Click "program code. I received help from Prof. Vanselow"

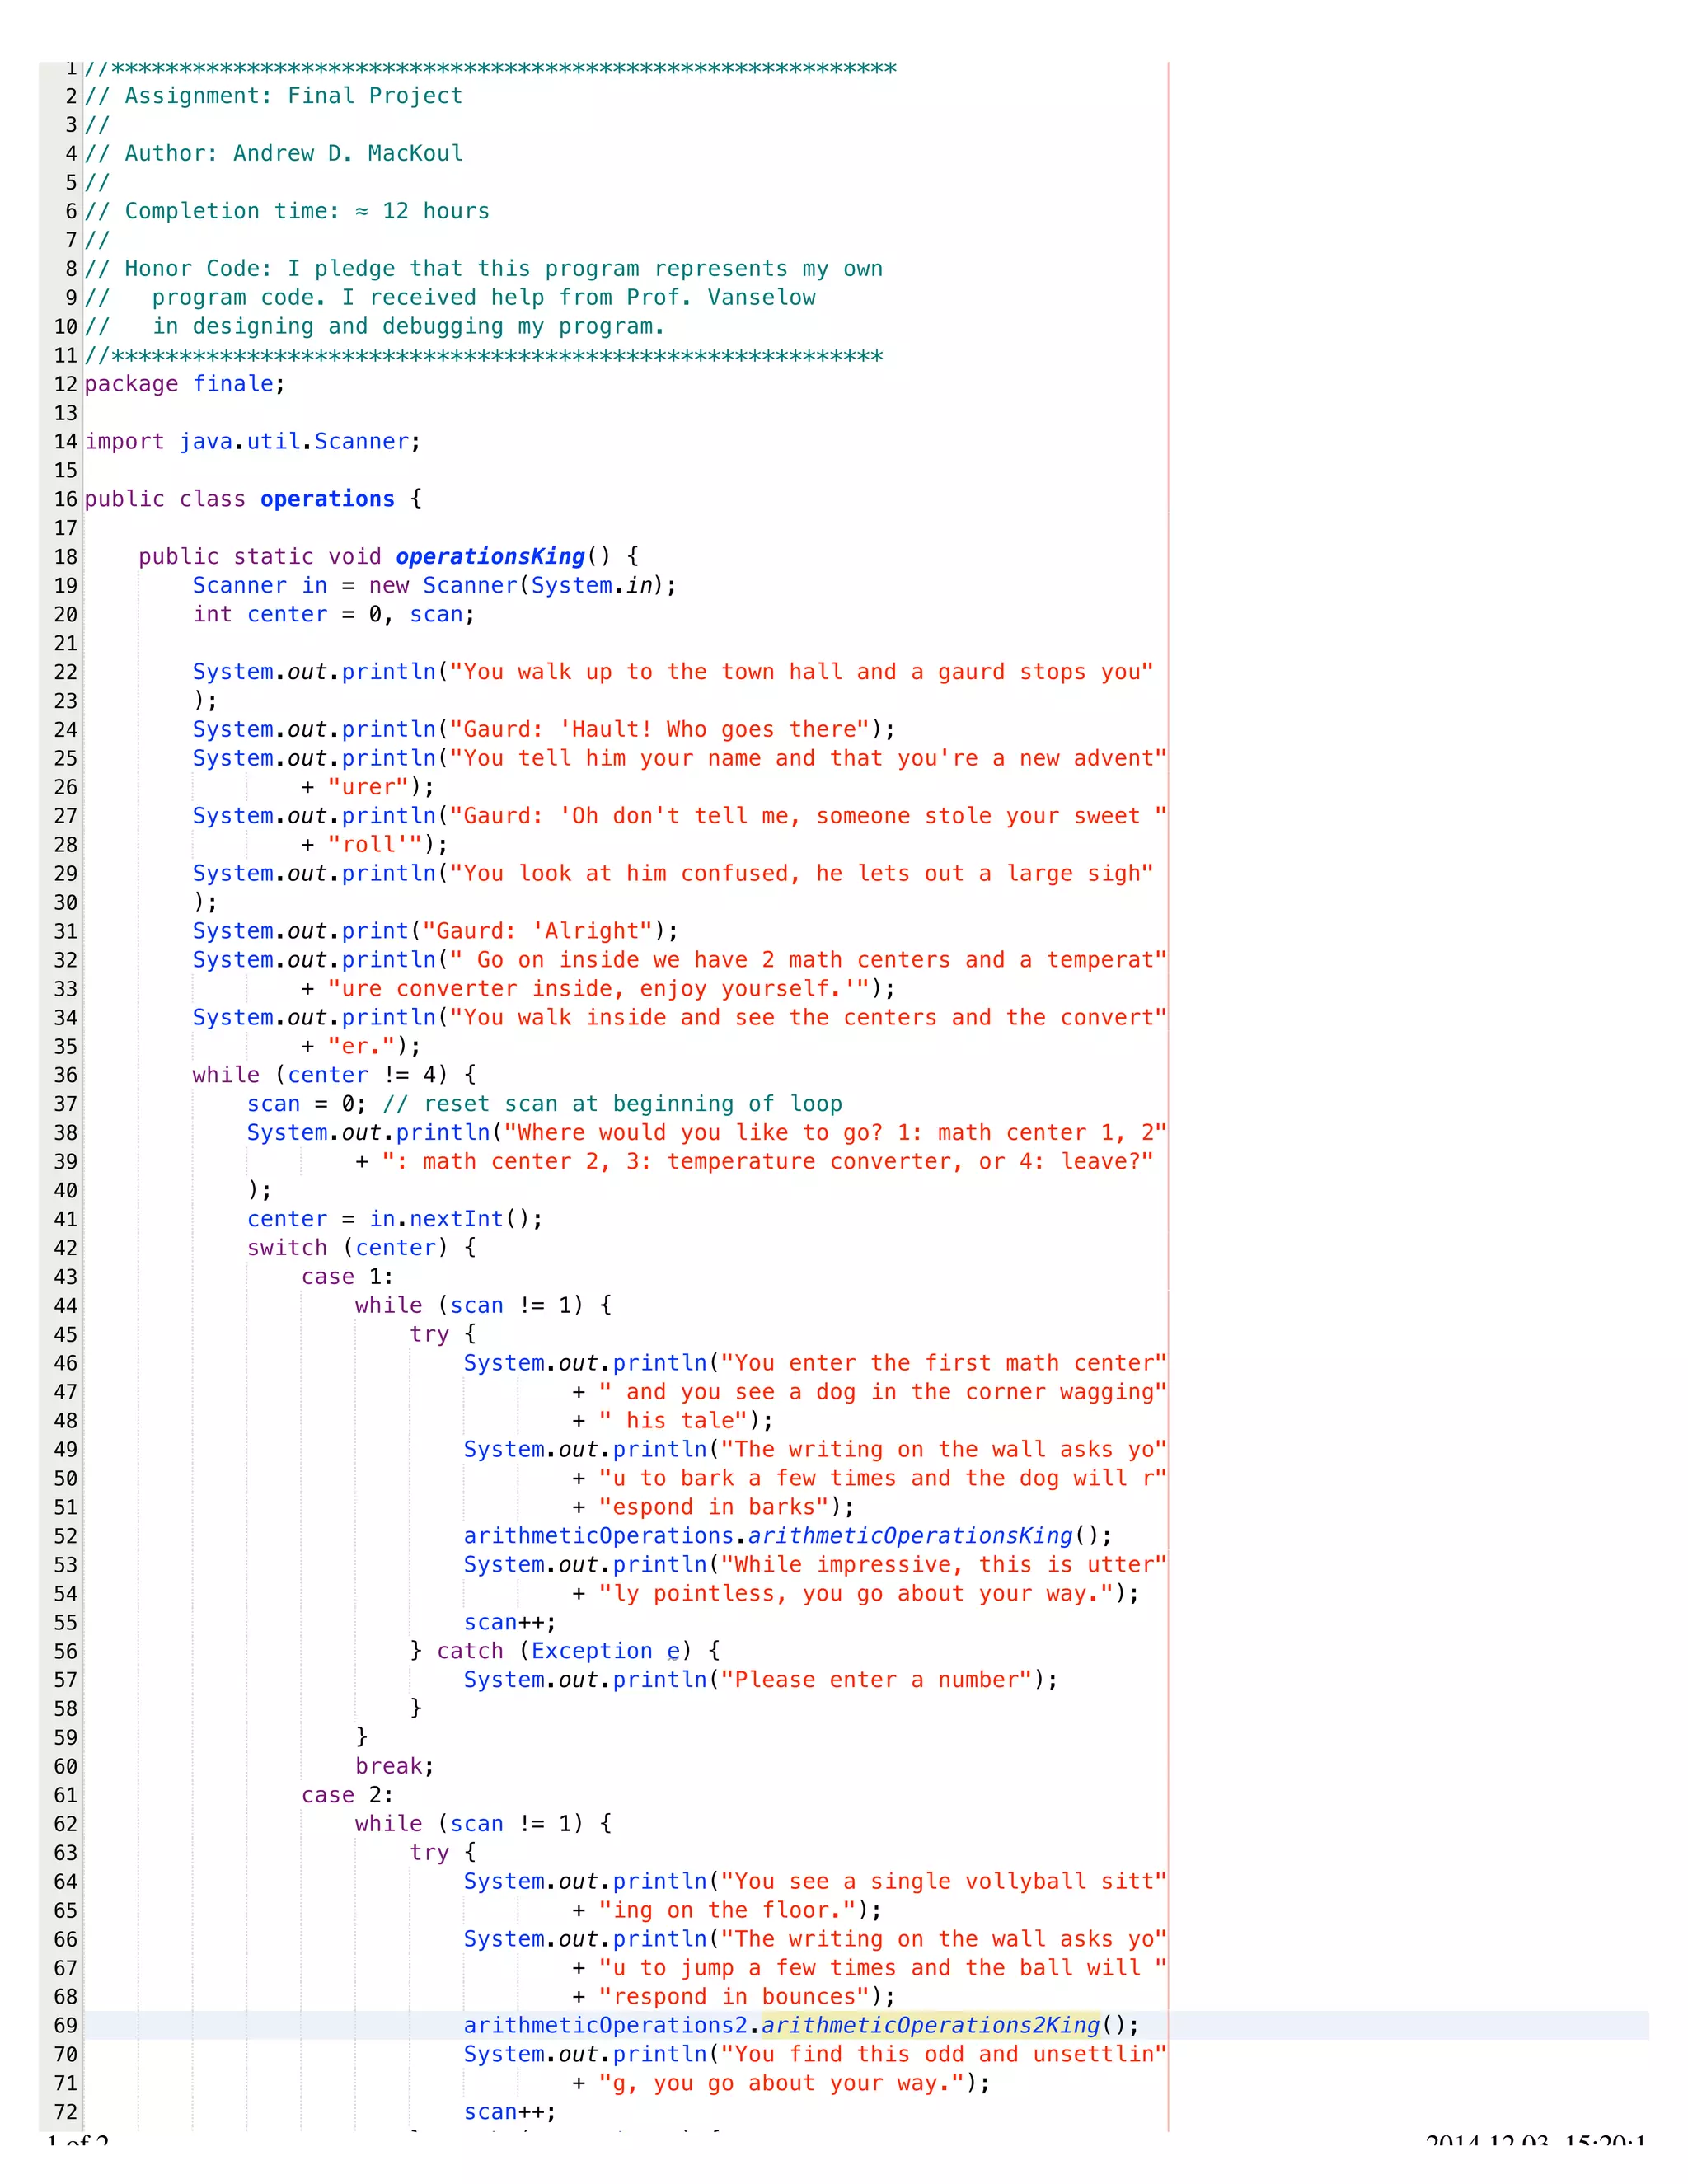(x=484, y=298)
